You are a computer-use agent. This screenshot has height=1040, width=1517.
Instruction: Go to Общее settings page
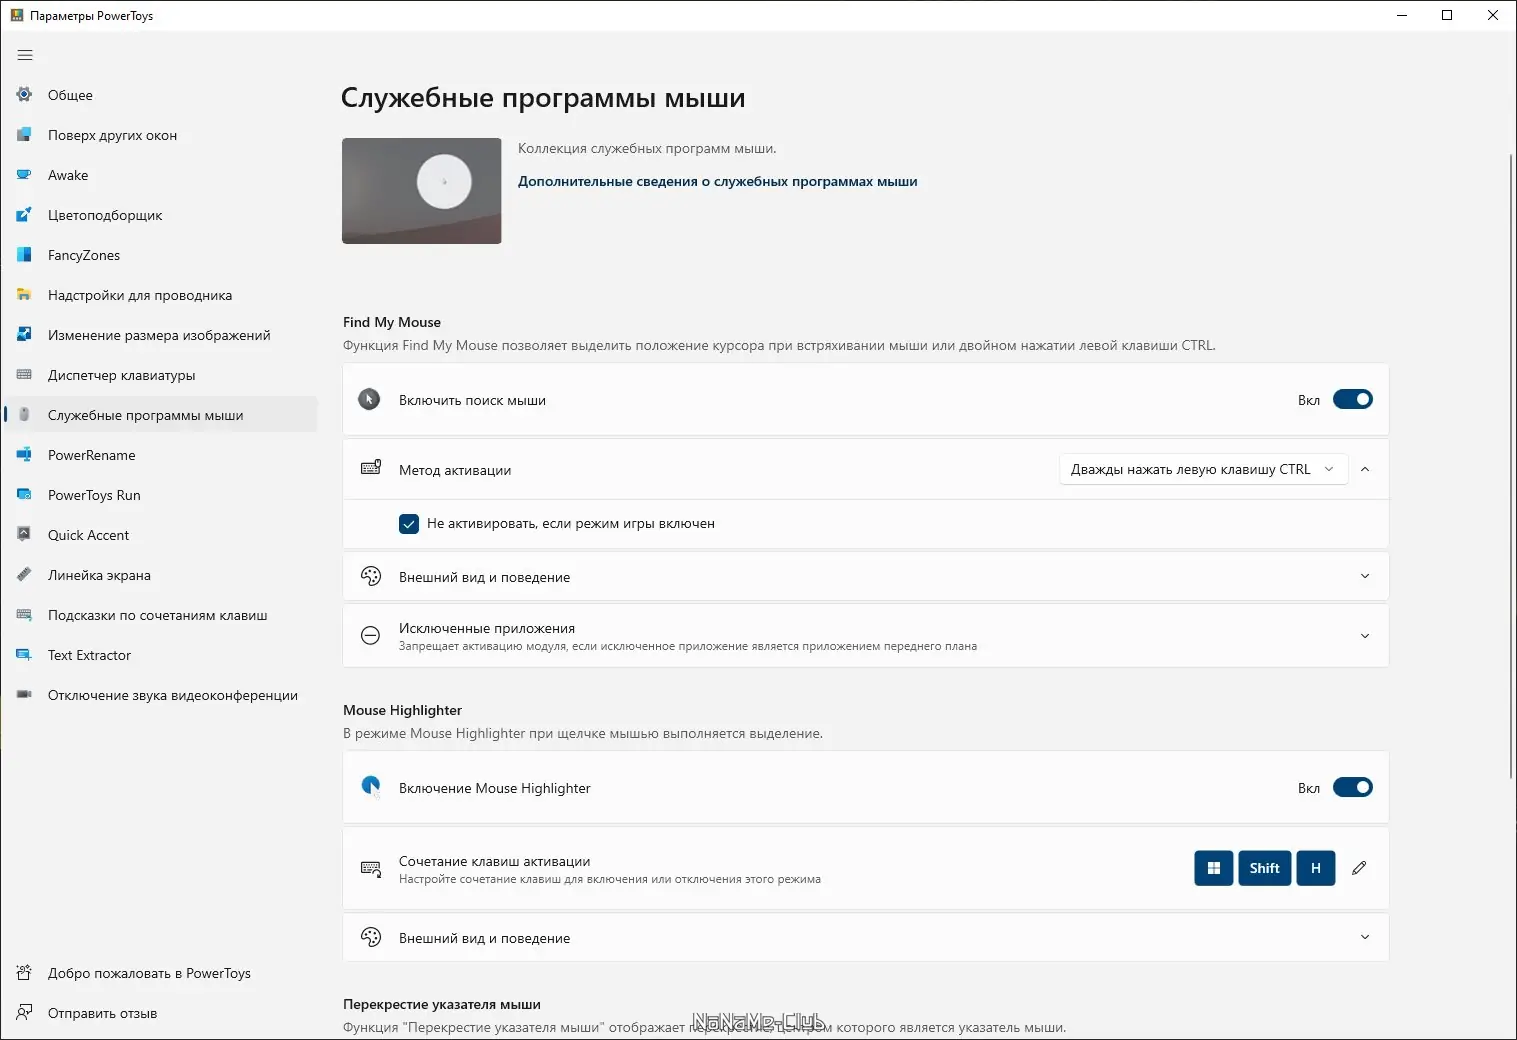coord(70,95)
